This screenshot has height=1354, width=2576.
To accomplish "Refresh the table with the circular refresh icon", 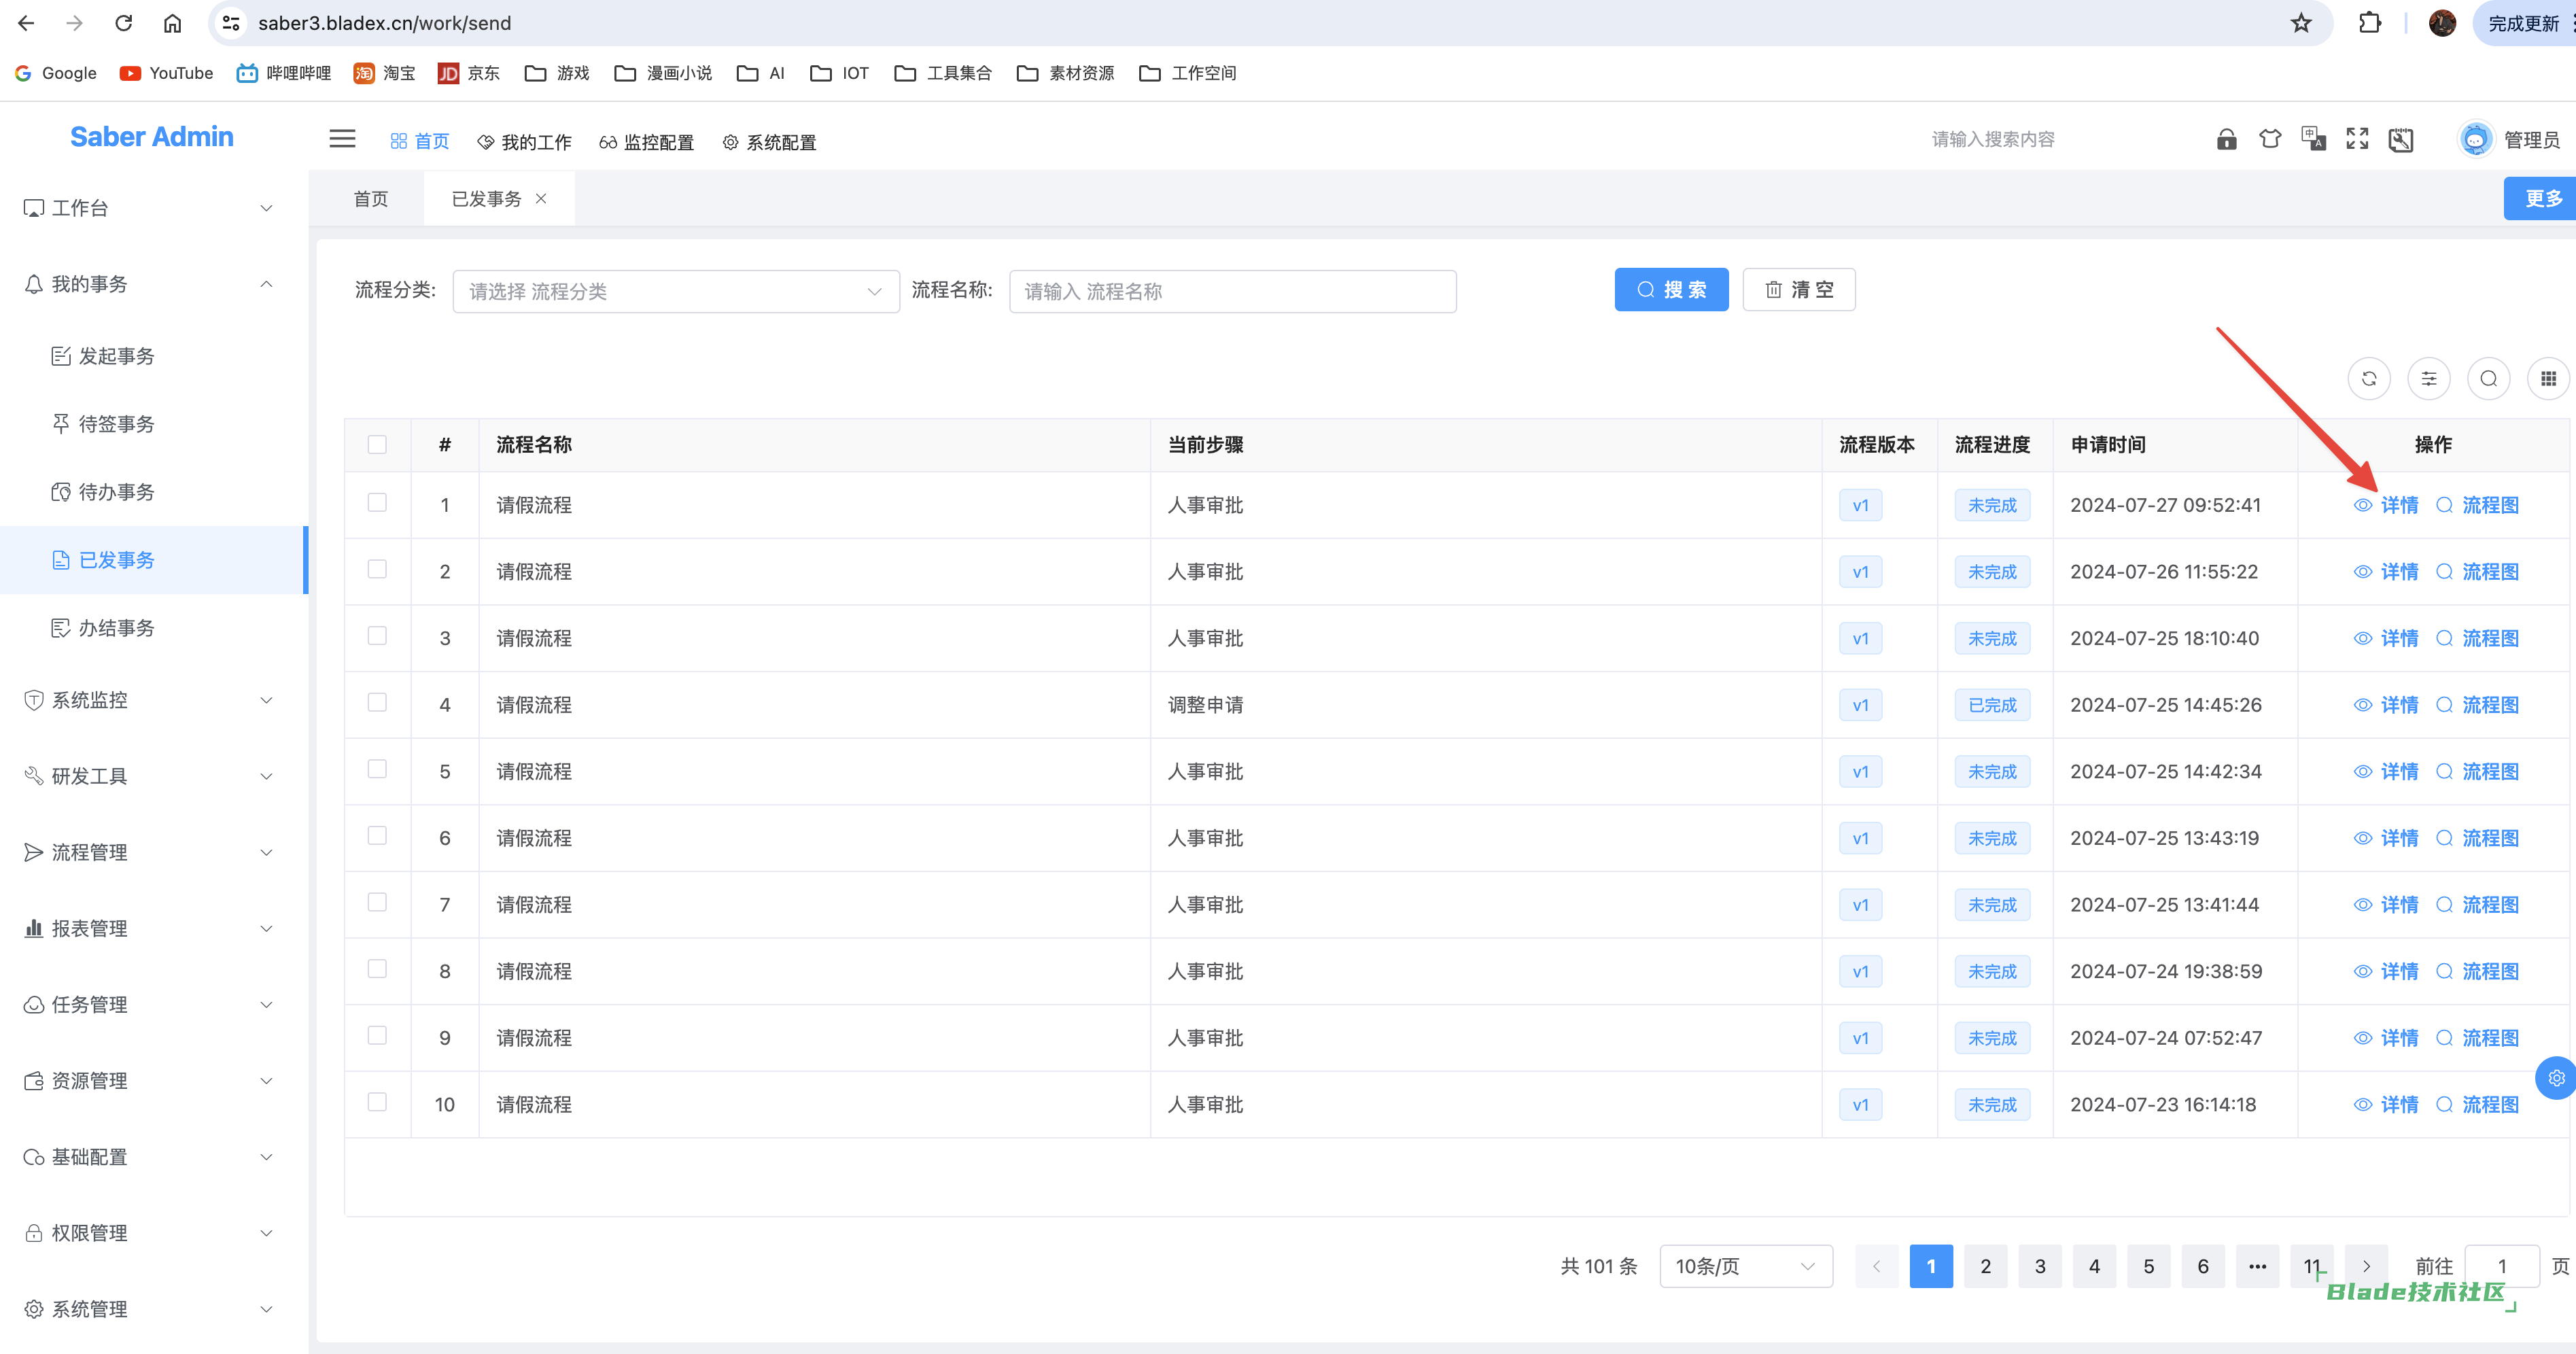I will (x=2369, y=379).
